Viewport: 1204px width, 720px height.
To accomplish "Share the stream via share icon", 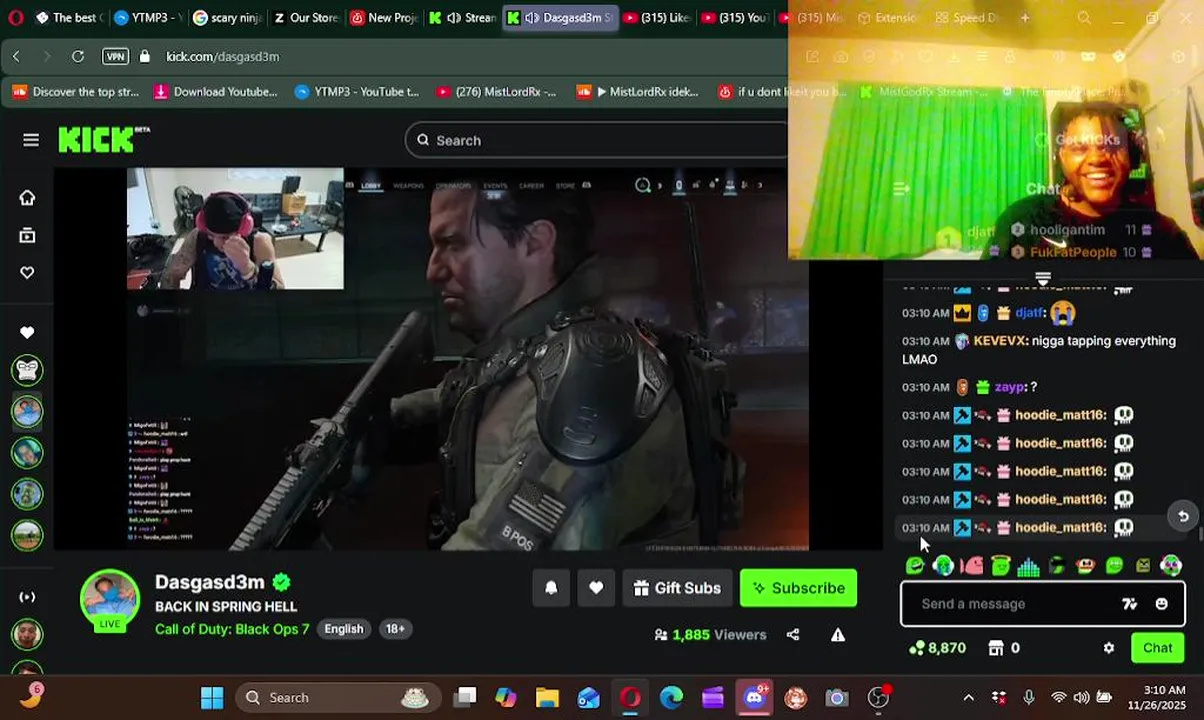I will point(793,634).
